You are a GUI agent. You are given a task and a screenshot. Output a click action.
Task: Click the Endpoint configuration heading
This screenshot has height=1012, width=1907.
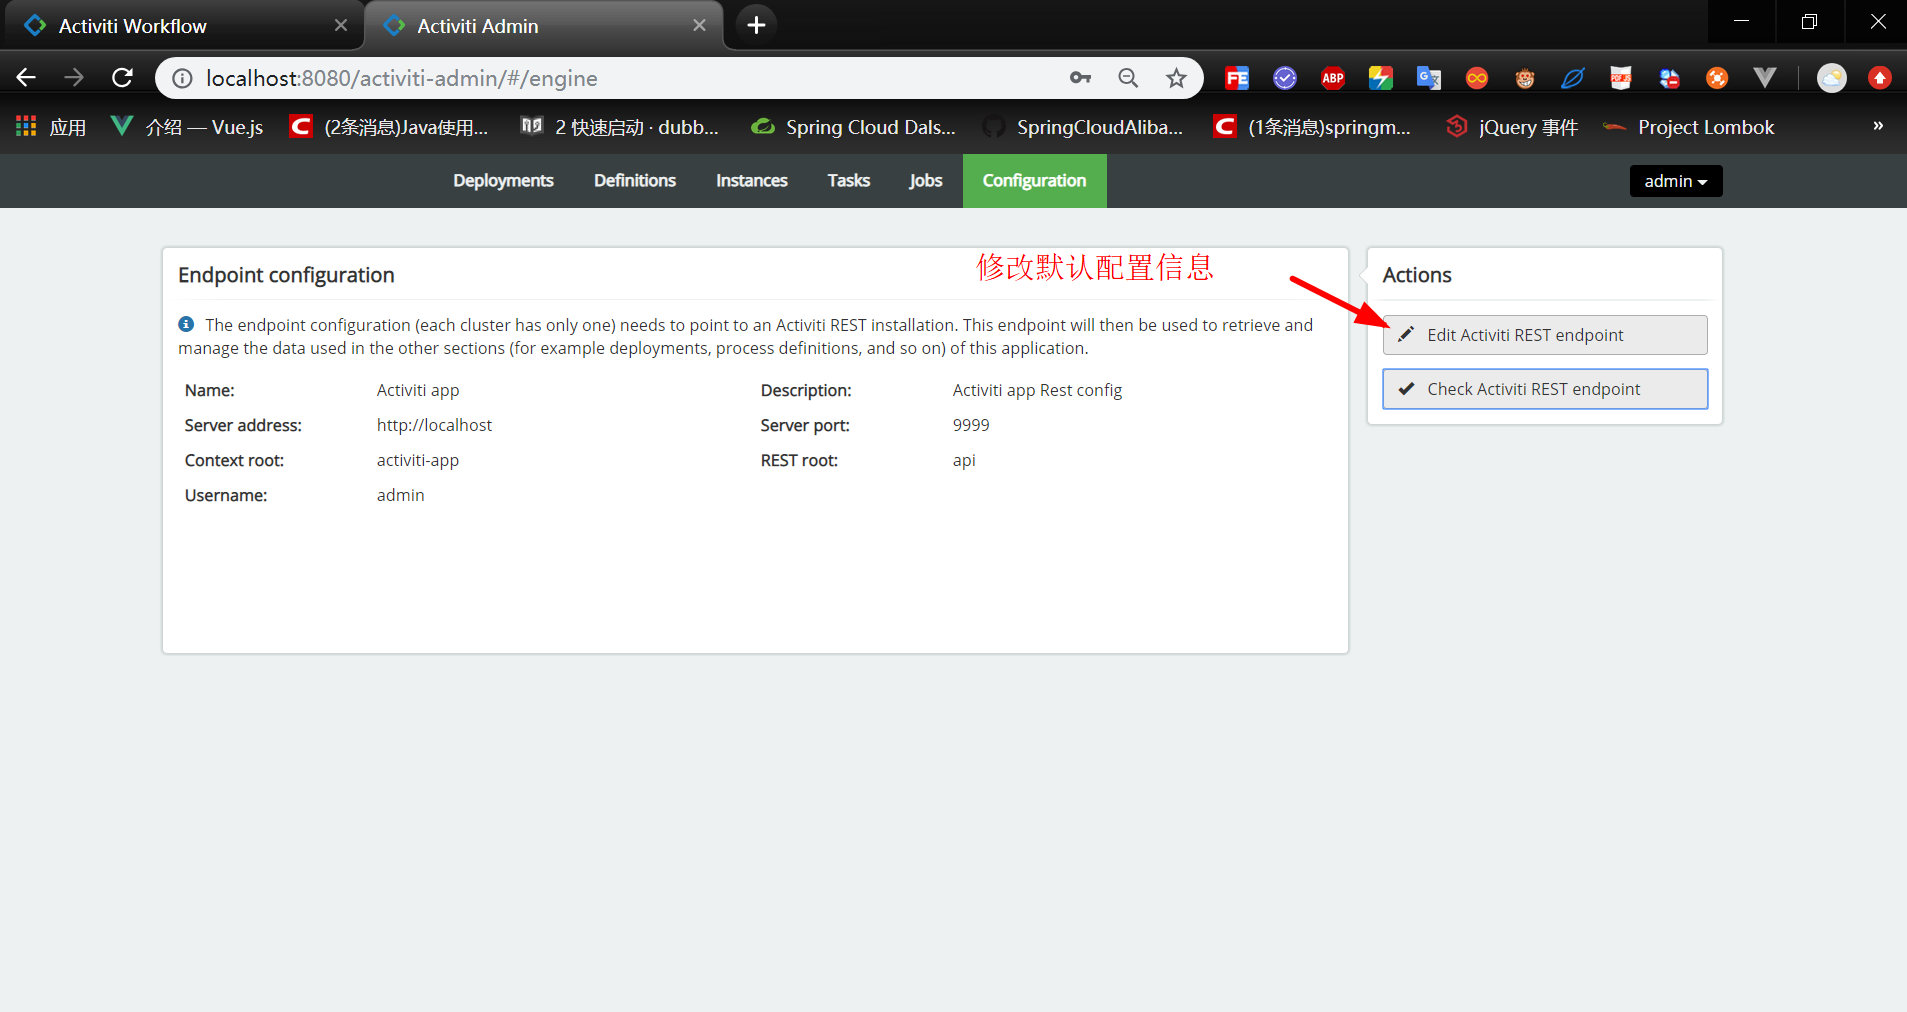[286, 275]
